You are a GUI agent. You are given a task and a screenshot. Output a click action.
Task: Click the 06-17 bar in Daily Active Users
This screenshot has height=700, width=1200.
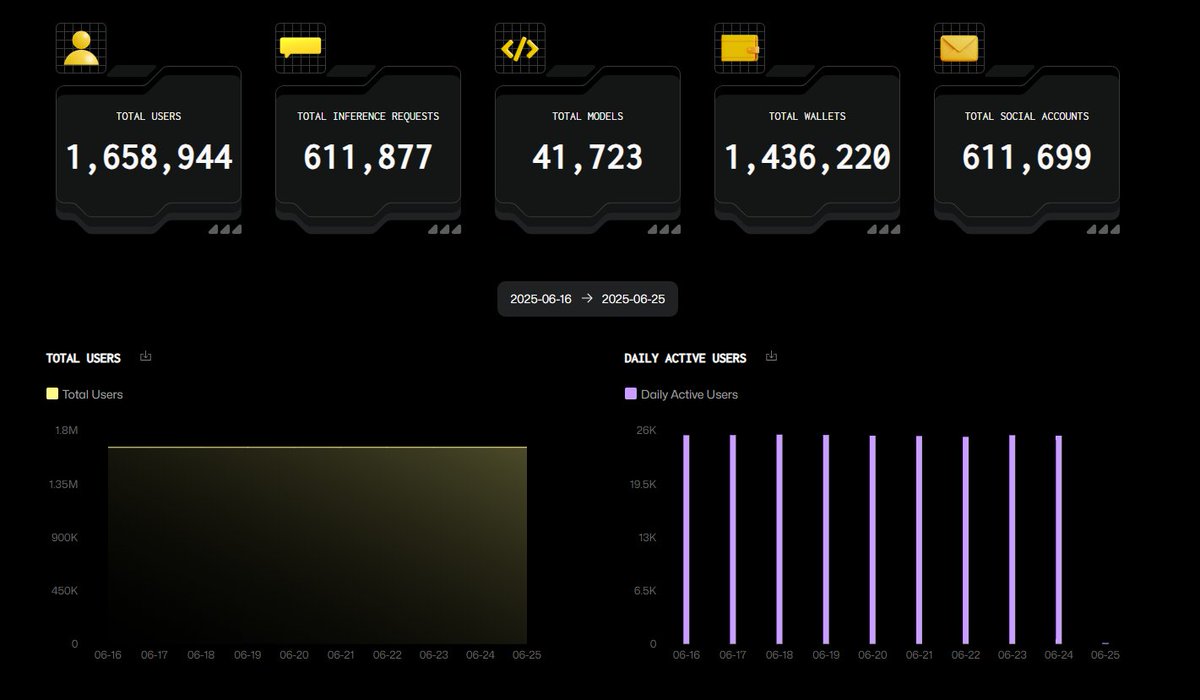[x=733, y=539]
